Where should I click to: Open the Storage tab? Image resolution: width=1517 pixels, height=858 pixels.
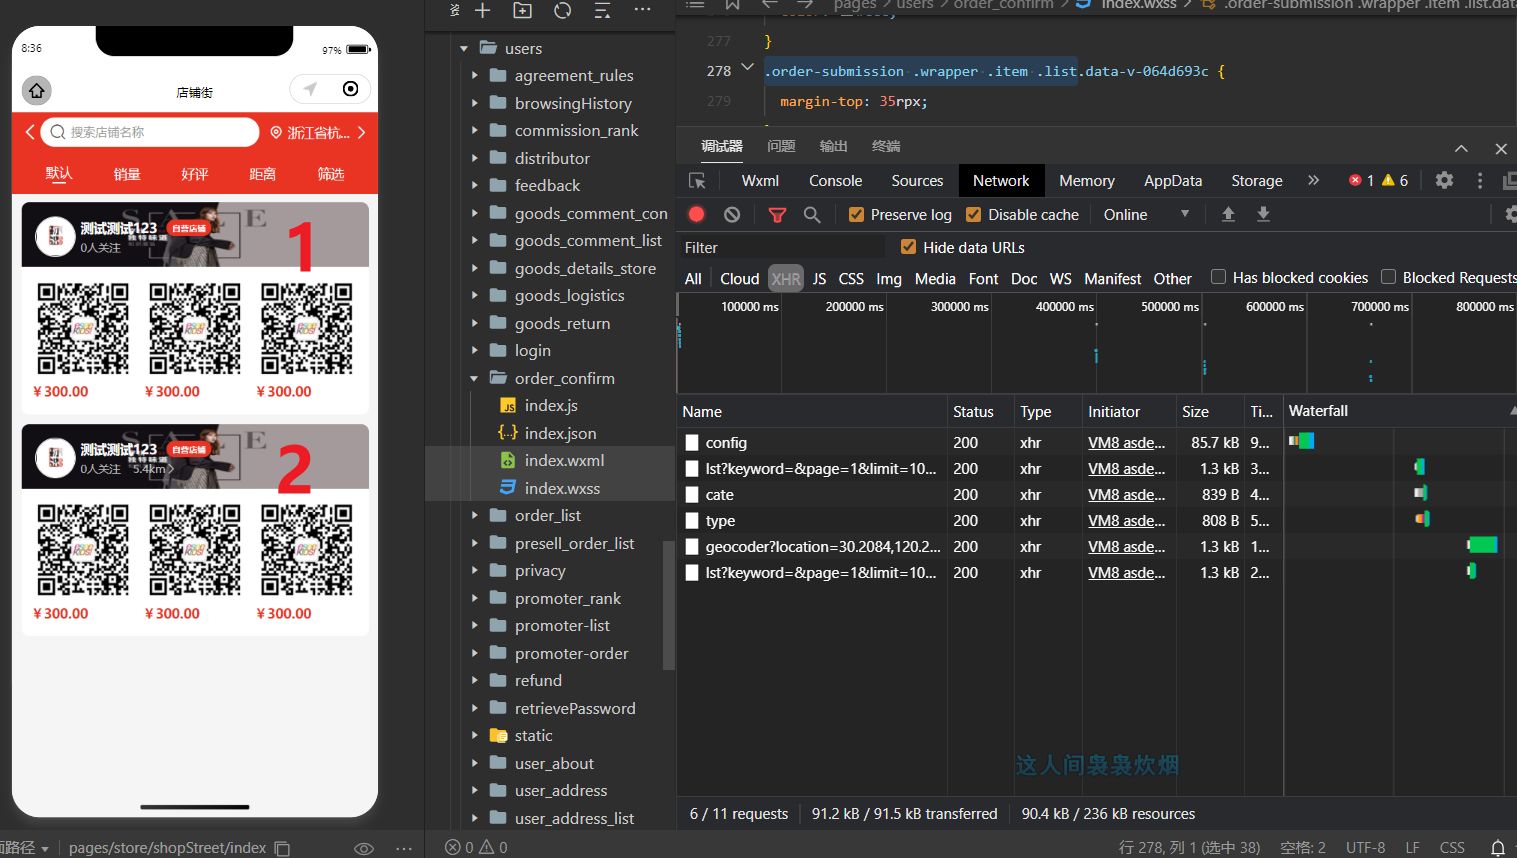pos(1257,180)
